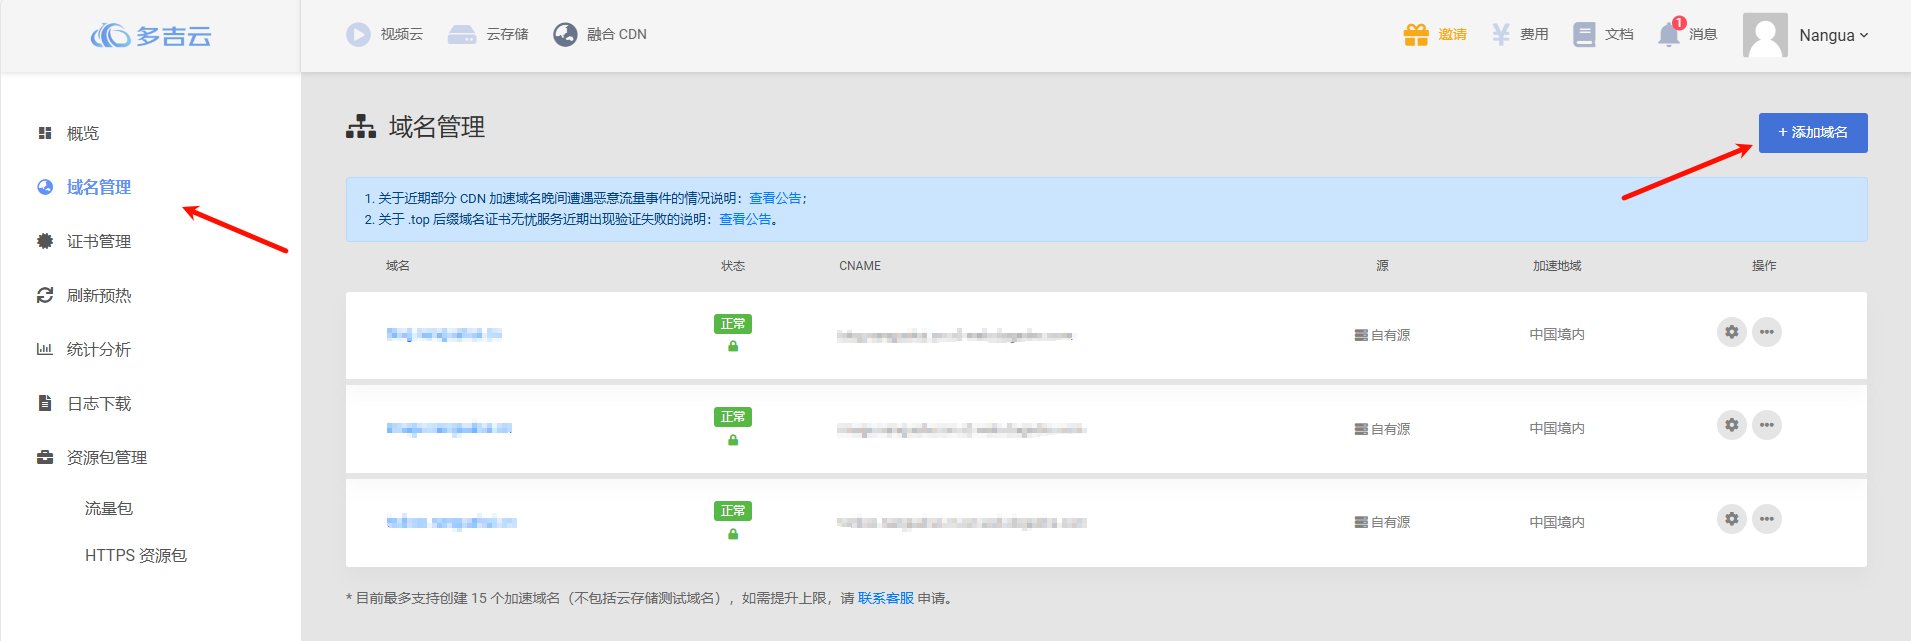
Task: Open the 云存储 cloud storage service
Action: click(488, 34)
